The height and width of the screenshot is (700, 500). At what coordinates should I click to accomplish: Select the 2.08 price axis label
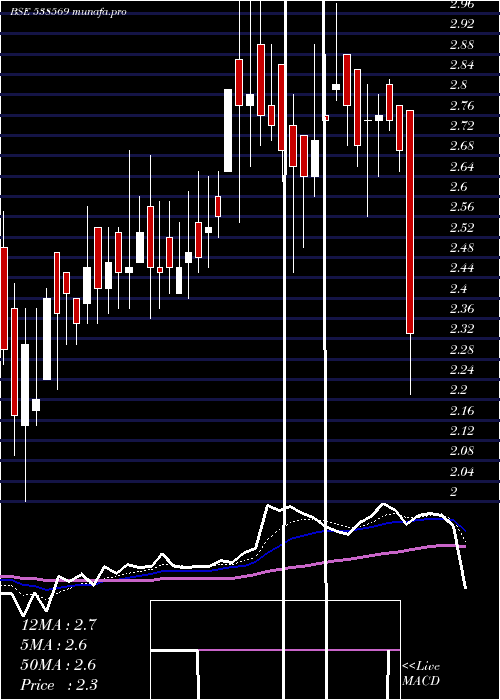pyautogui.click(x=462, y=451)
